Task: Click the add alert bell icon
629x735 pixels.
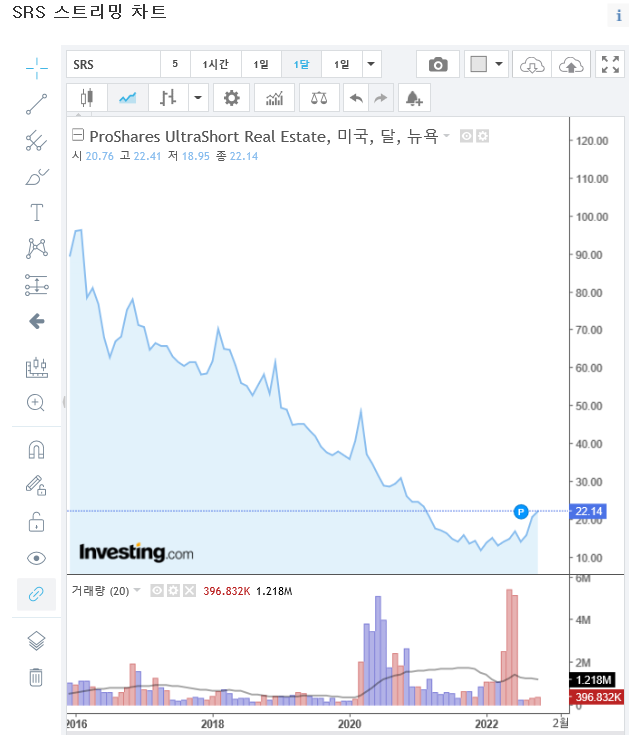Action: pyautogui.click(x=414, y=98)
